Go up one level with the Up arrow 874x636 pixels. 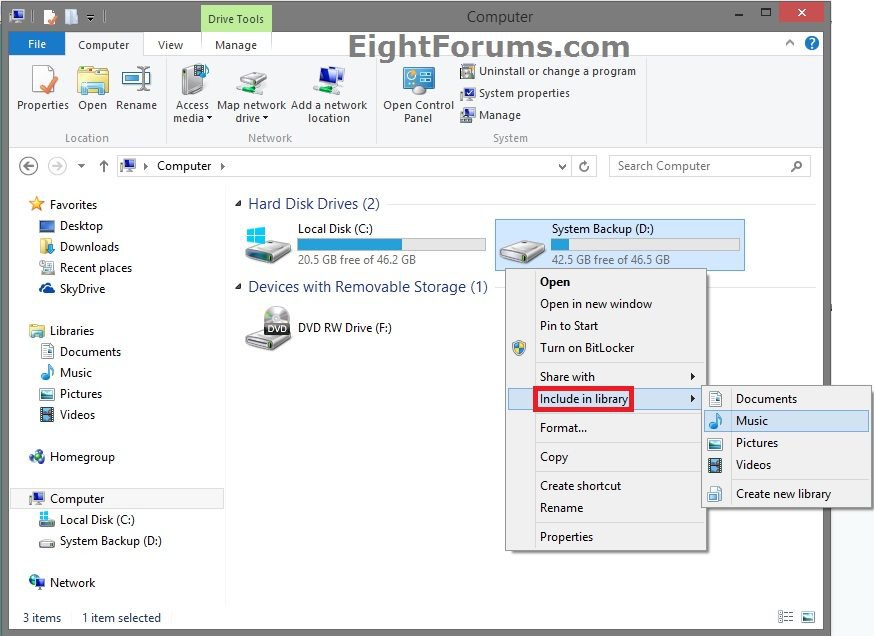104,166
